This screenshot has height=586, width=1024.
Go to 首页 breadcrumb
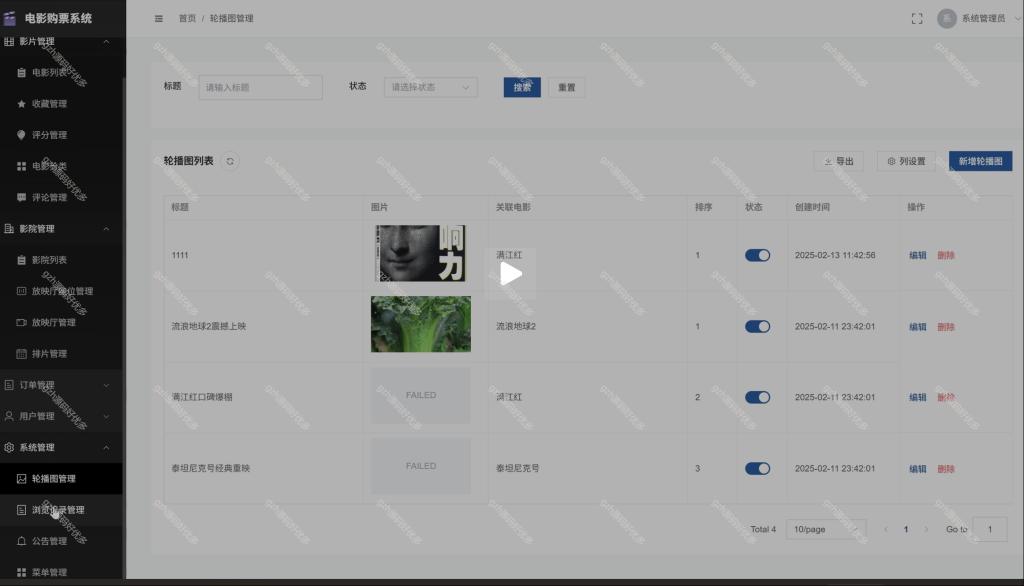click(x=187, y=18)
